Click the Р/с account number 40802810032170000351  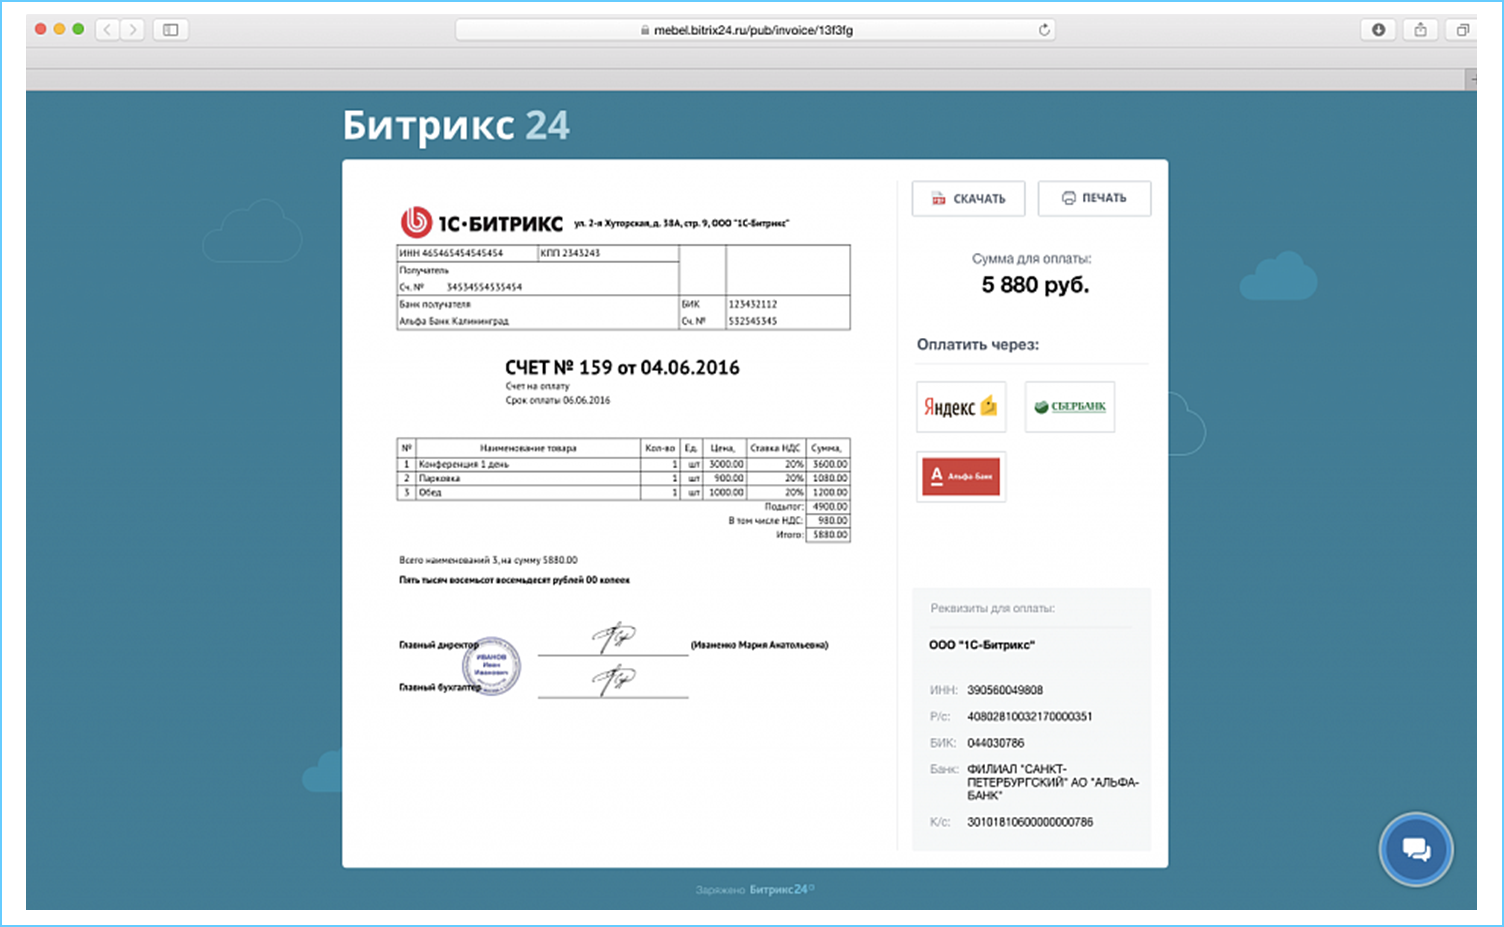pyautogui.click(x=1030, y=716)
